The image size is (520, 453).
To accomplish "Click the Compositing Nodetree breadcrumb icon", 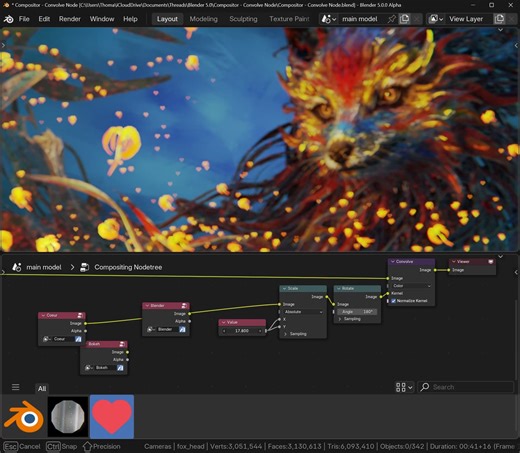I will pos(85,267).
